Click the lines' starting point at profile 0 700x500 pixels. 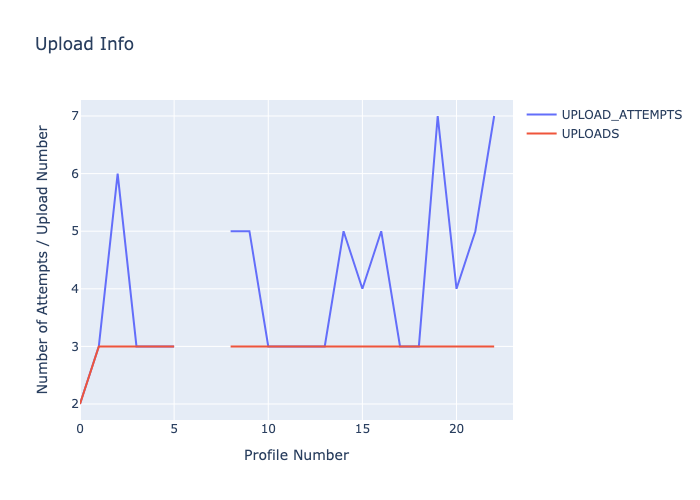click(x=80, y=404)
